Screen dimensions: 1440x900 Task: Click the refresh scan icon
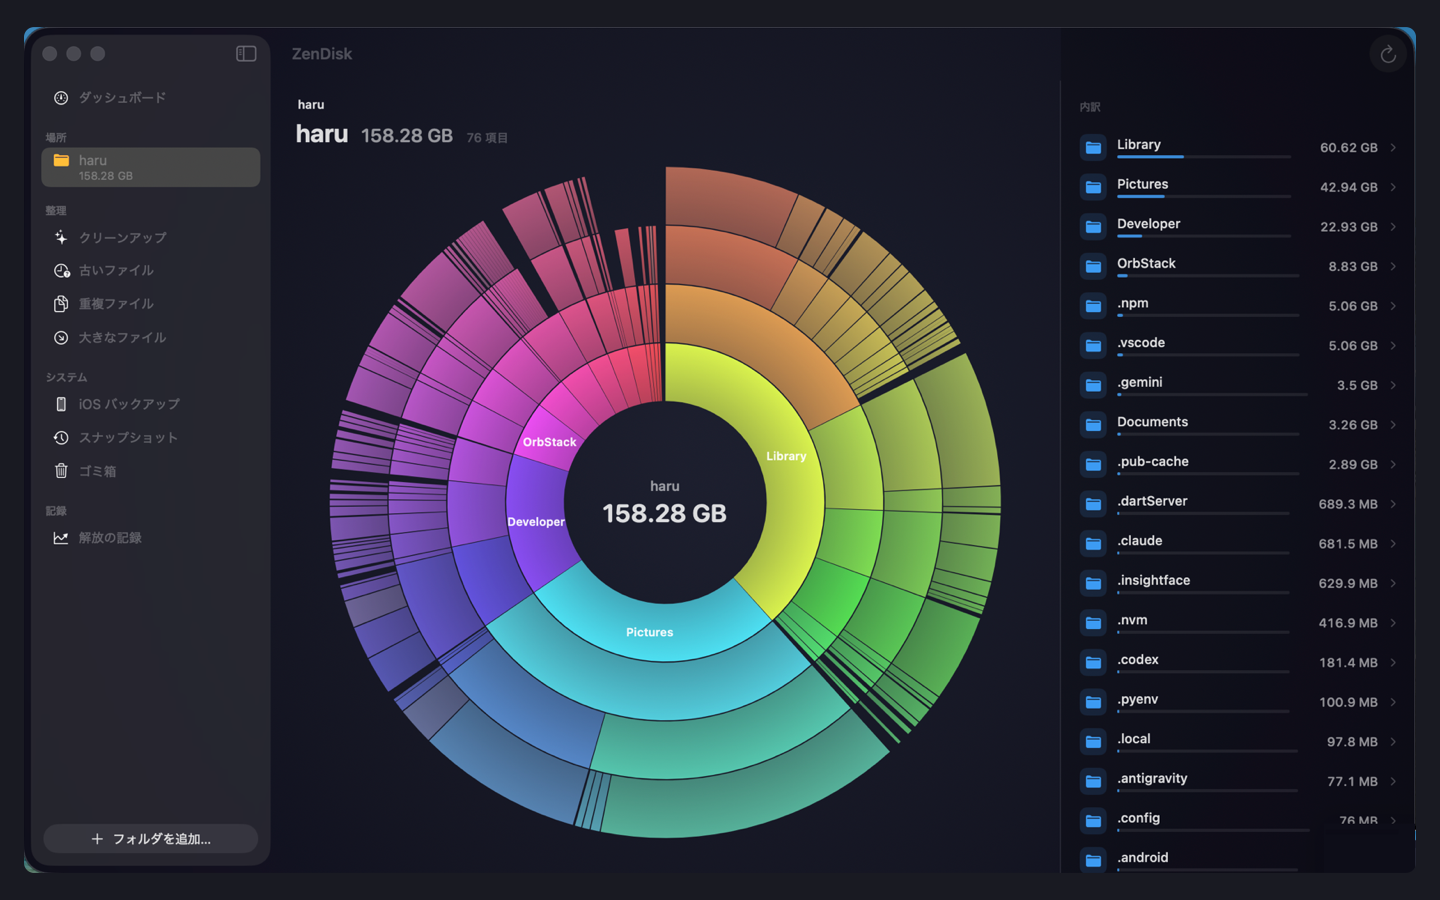(x=1388, y=55)
